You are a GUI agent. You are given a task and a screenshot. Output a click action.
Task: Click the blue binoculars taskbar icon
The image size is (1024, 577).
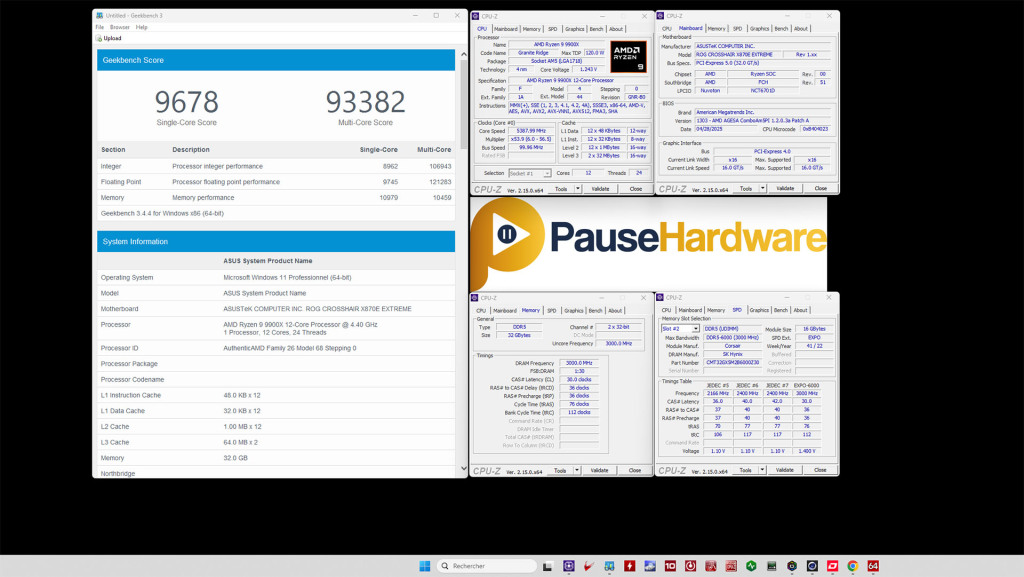point(609,566)
